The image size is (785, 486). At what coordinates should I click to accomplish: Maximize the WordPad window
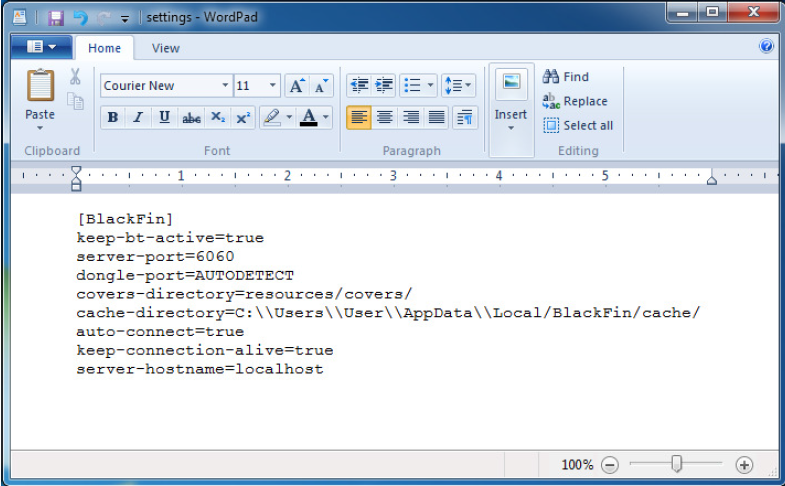pos(713,12)
